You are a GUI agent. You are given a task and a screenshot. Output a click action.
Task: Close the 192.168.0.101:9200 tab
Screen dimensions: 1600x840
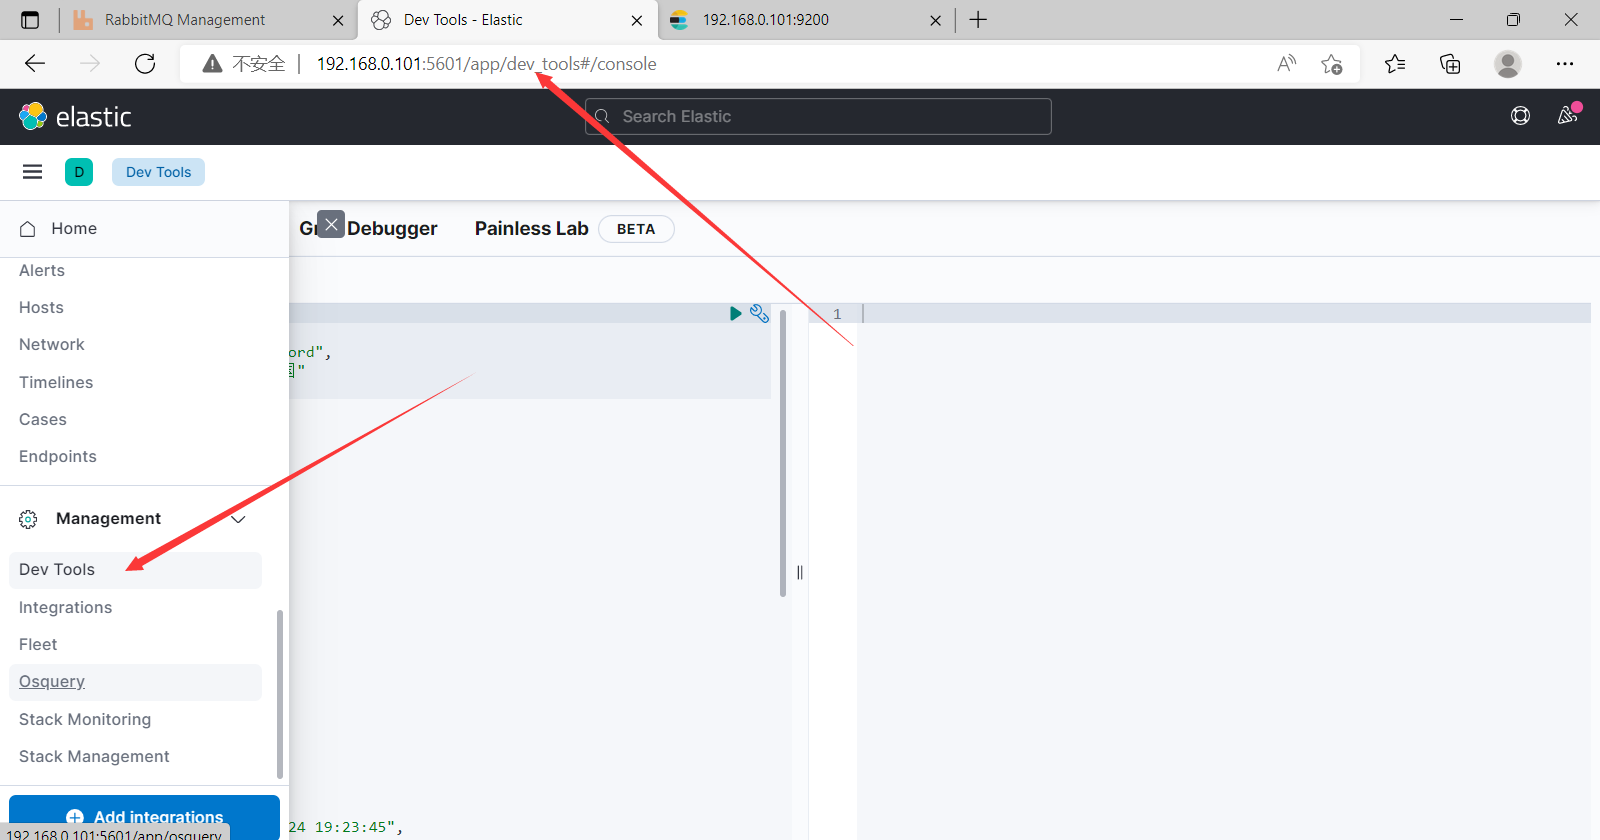[x=935, y=20]
